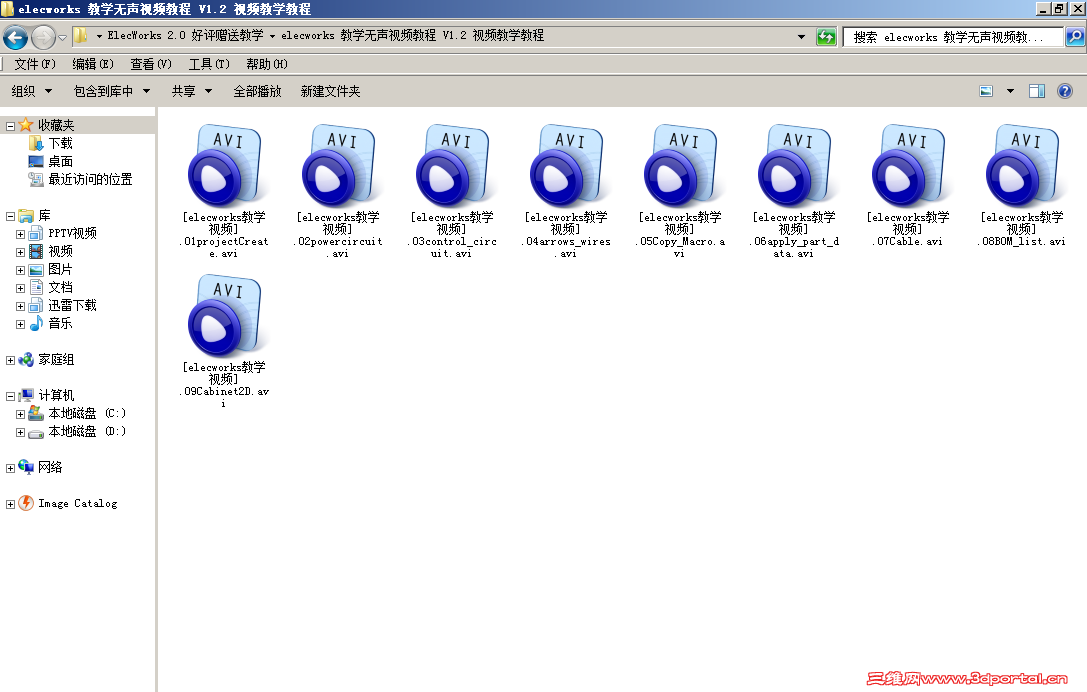
Task: Select the 07Cable.avi video icon
Action: pos(908,166)
